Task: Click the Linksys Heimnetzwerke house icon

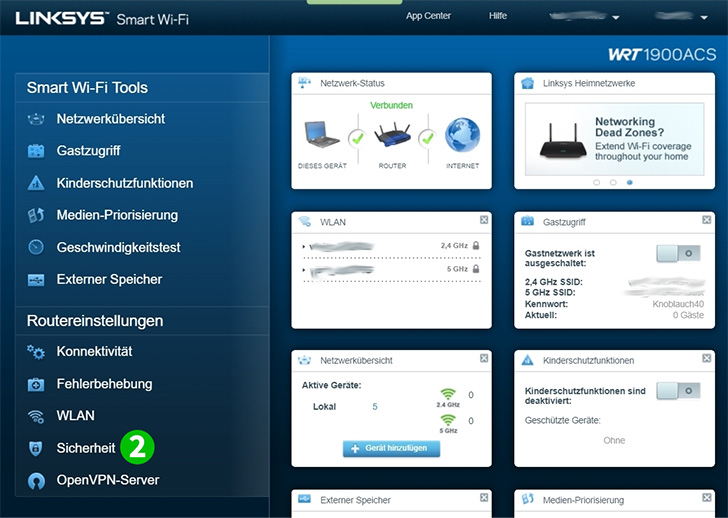Action: click(527, 83)
